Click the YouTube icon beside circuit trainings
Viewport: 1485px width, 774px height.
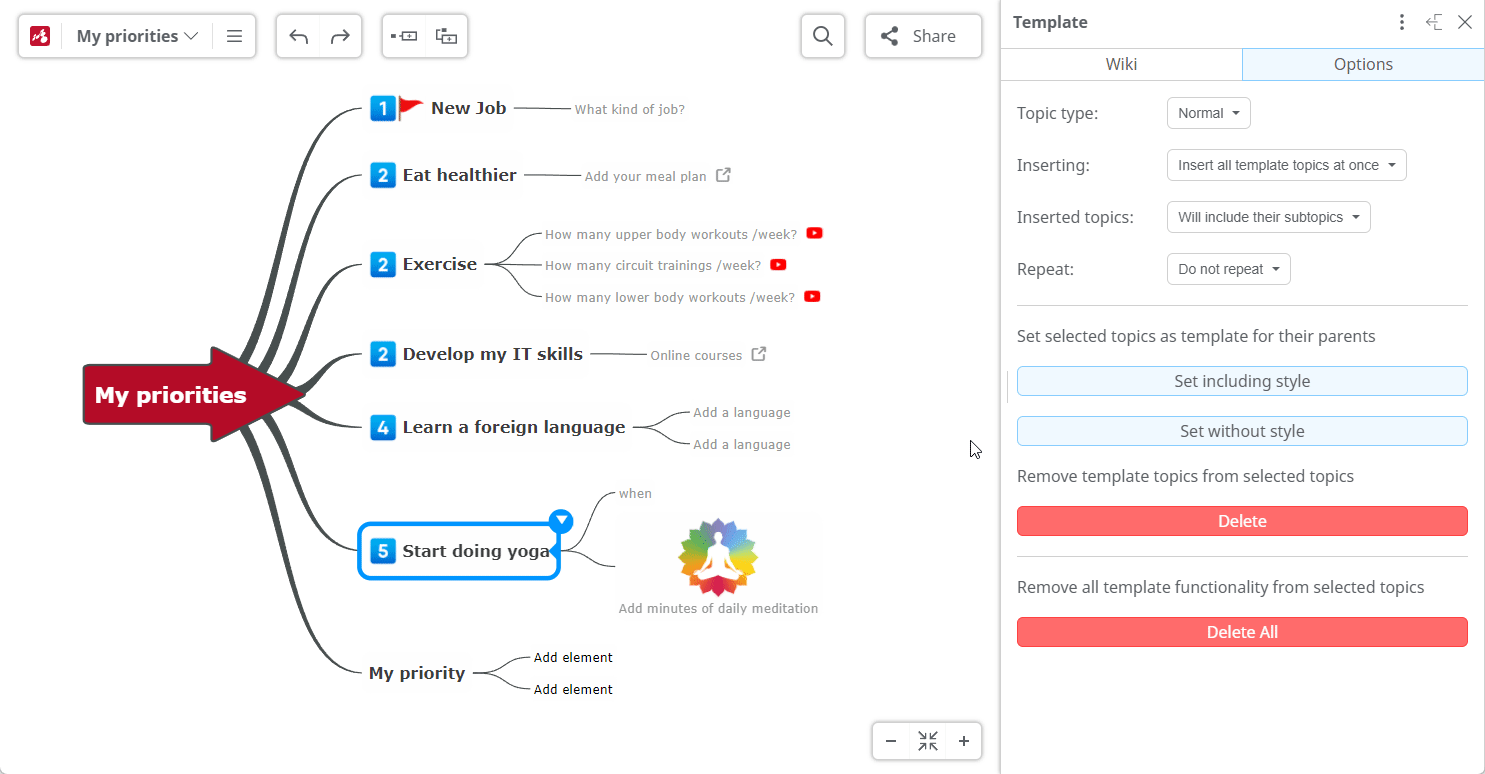(778, 265)
